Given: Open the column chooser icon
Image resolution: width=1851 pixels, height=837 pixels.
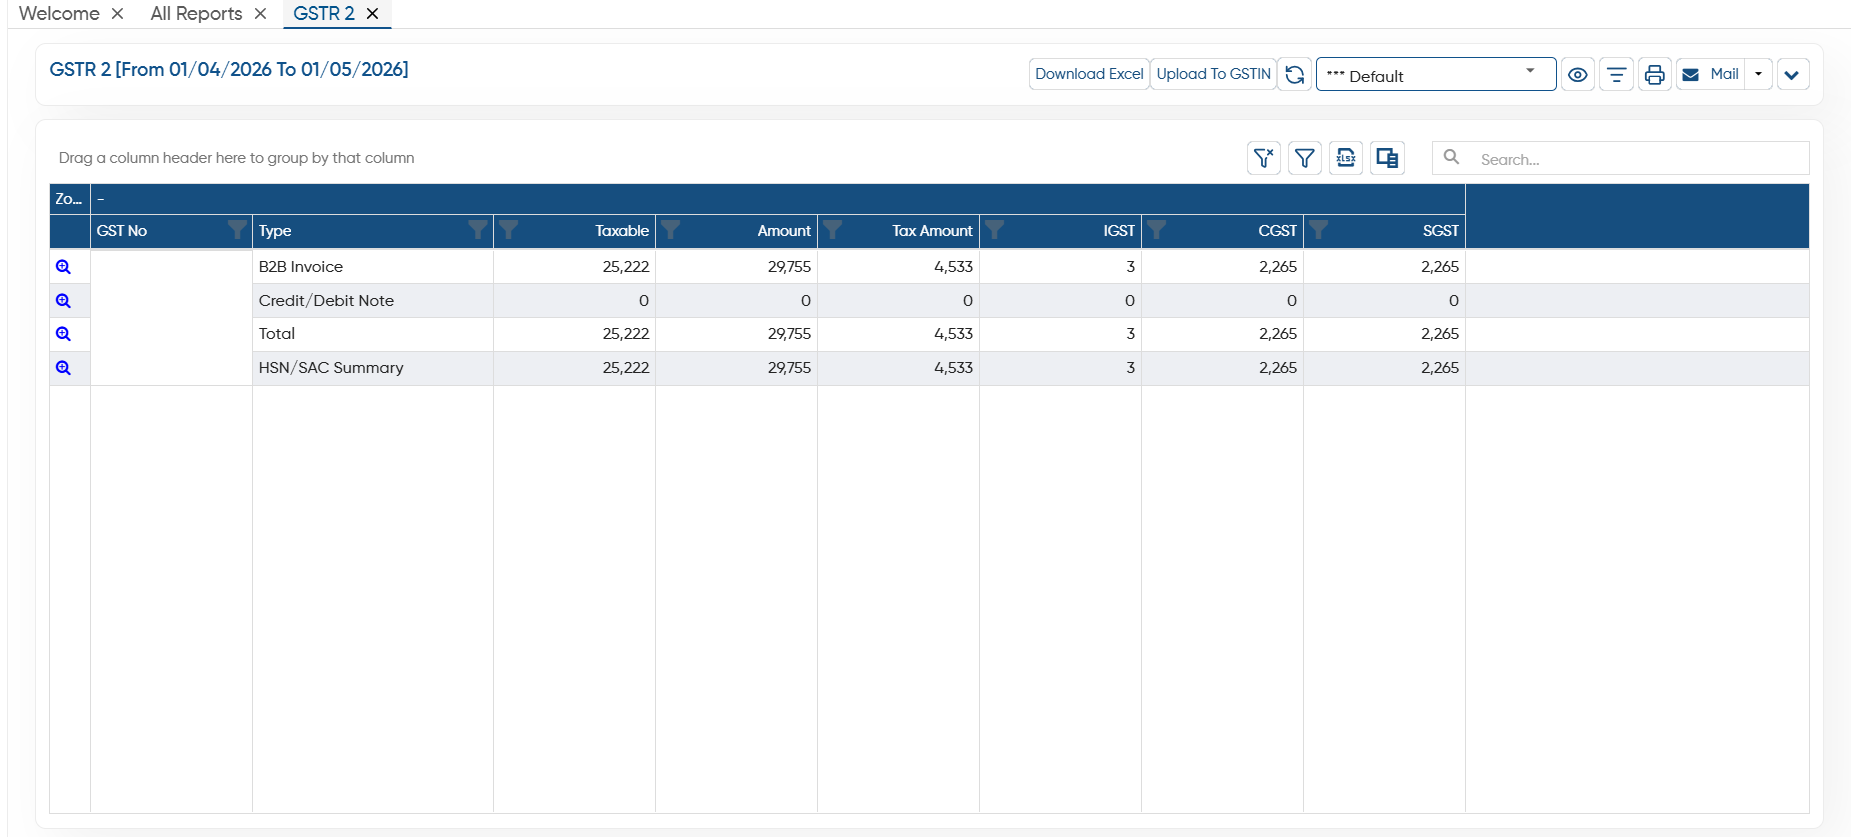Looking at the screenshot, I should click(1387, 158).
